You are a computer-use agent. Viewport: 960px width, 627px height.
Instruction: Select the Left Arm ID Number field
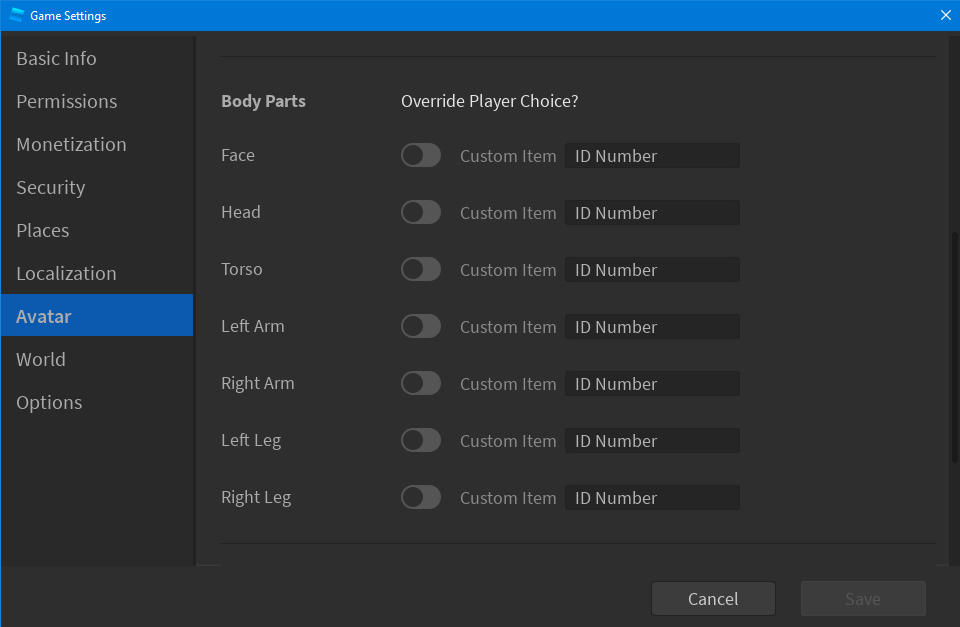click(652, 326)
